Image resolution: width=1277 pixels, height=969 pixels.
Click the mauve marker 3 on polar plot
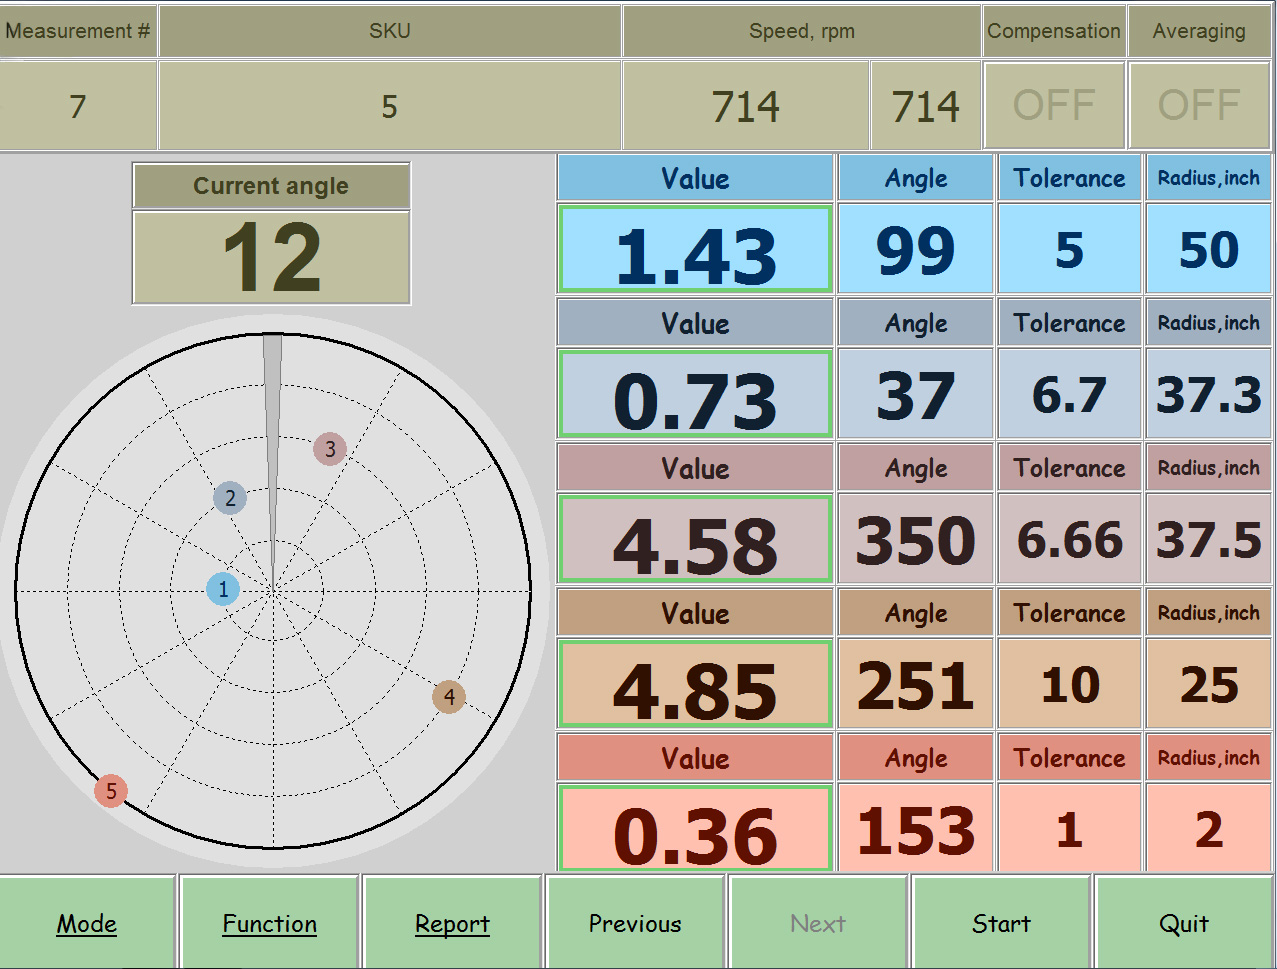click(x=330, y=449)
